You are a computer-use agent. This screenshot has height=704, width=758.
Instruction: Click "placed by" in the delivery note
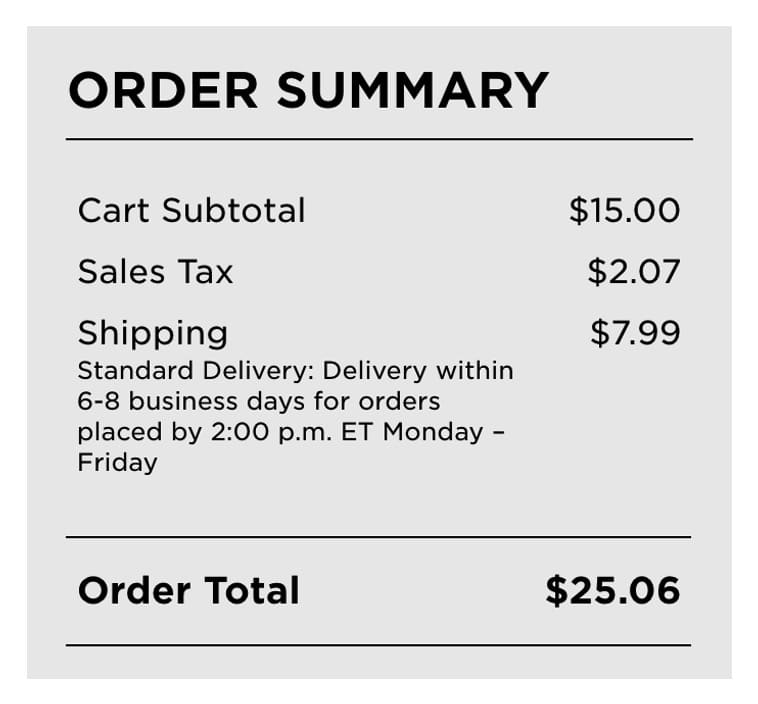pos(136,433)
